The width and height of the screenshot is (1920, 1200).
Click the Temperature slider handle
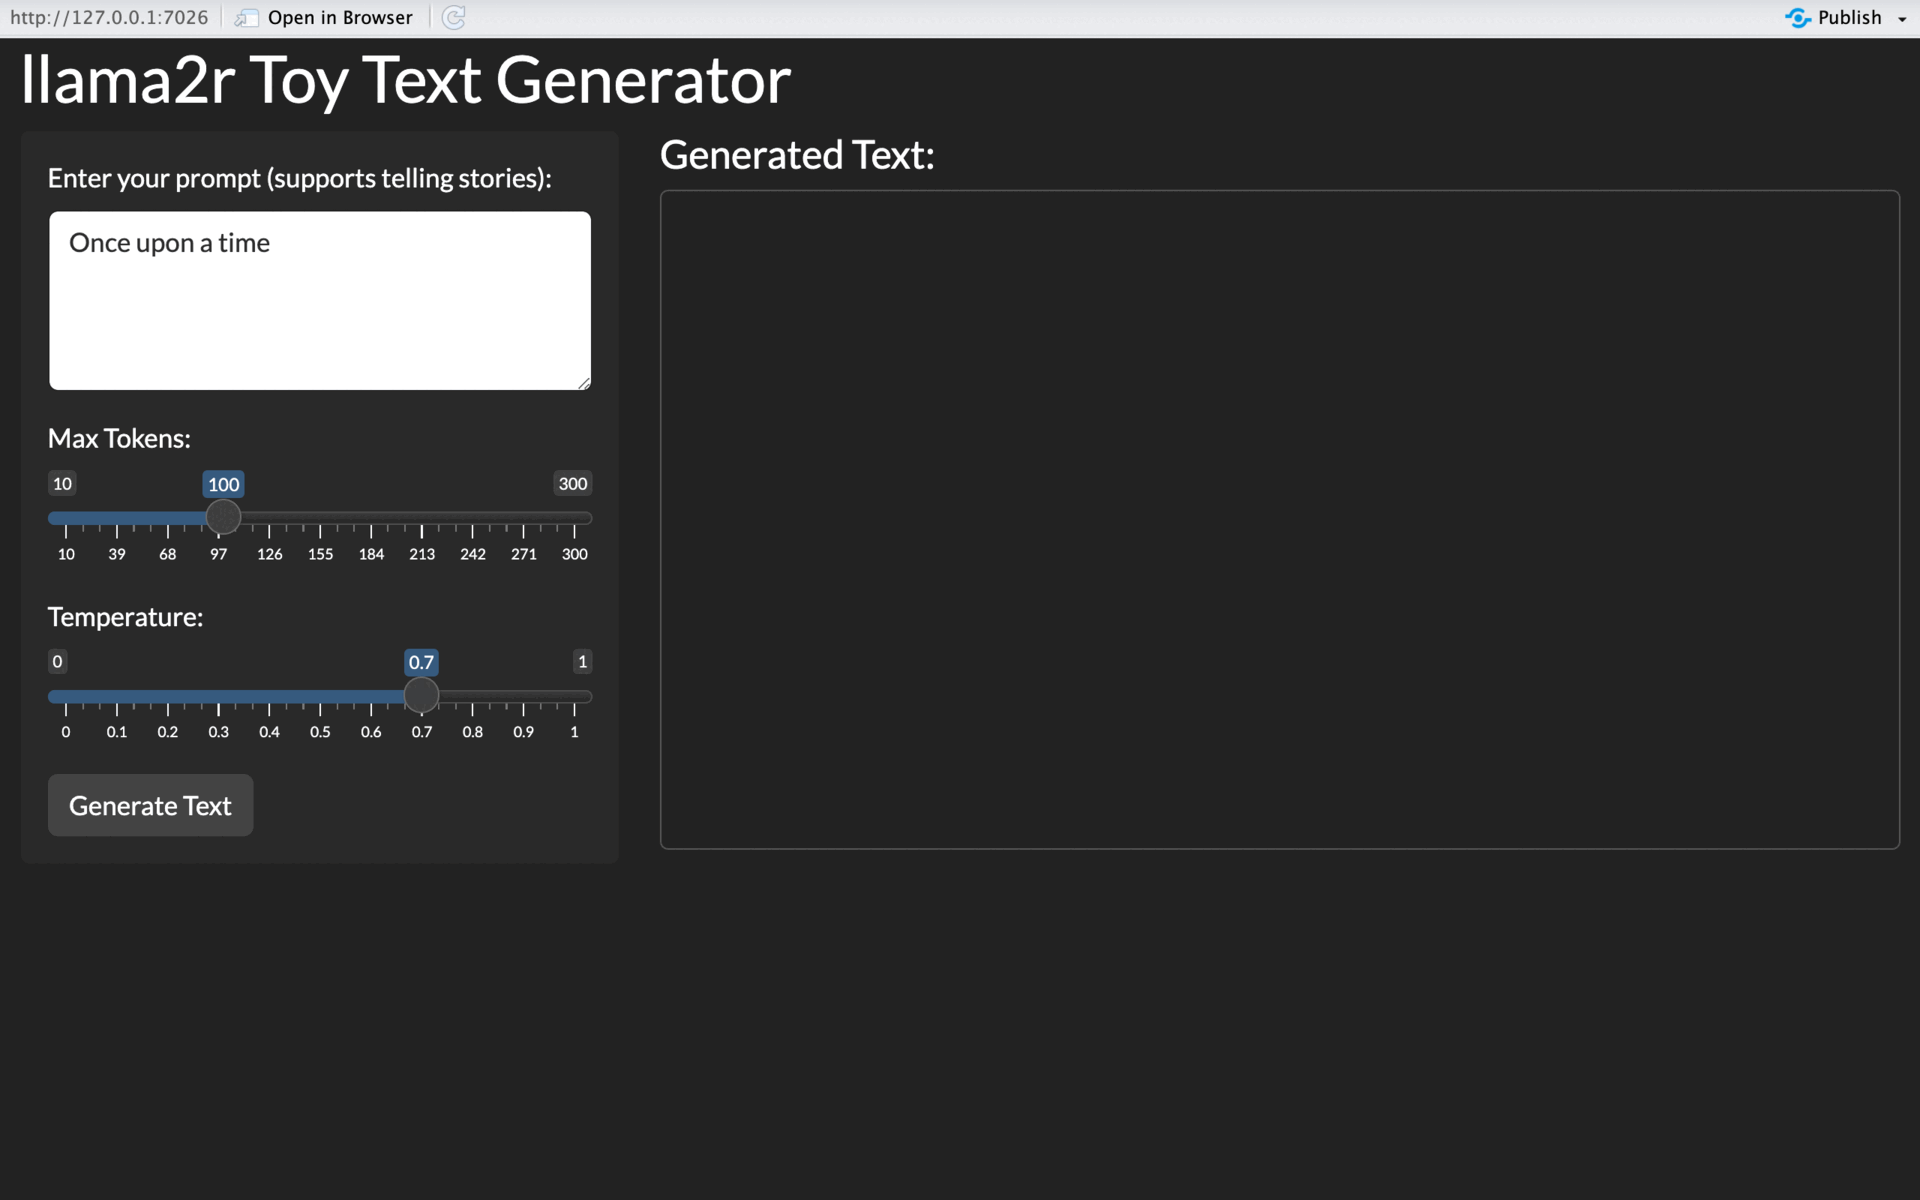[421, 695]
